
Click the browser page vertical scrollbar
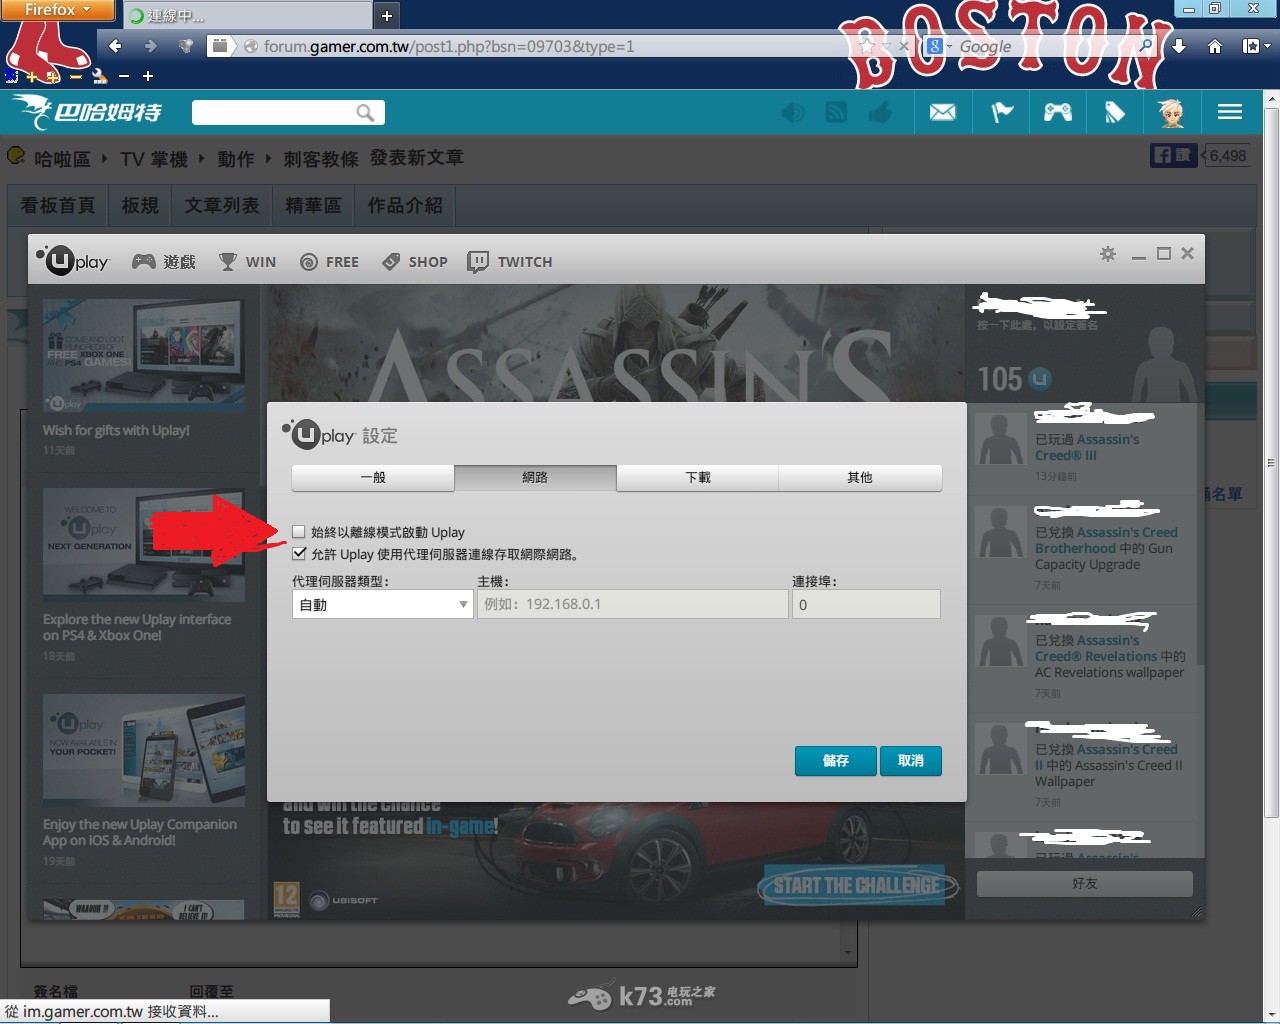(1271, 462)
